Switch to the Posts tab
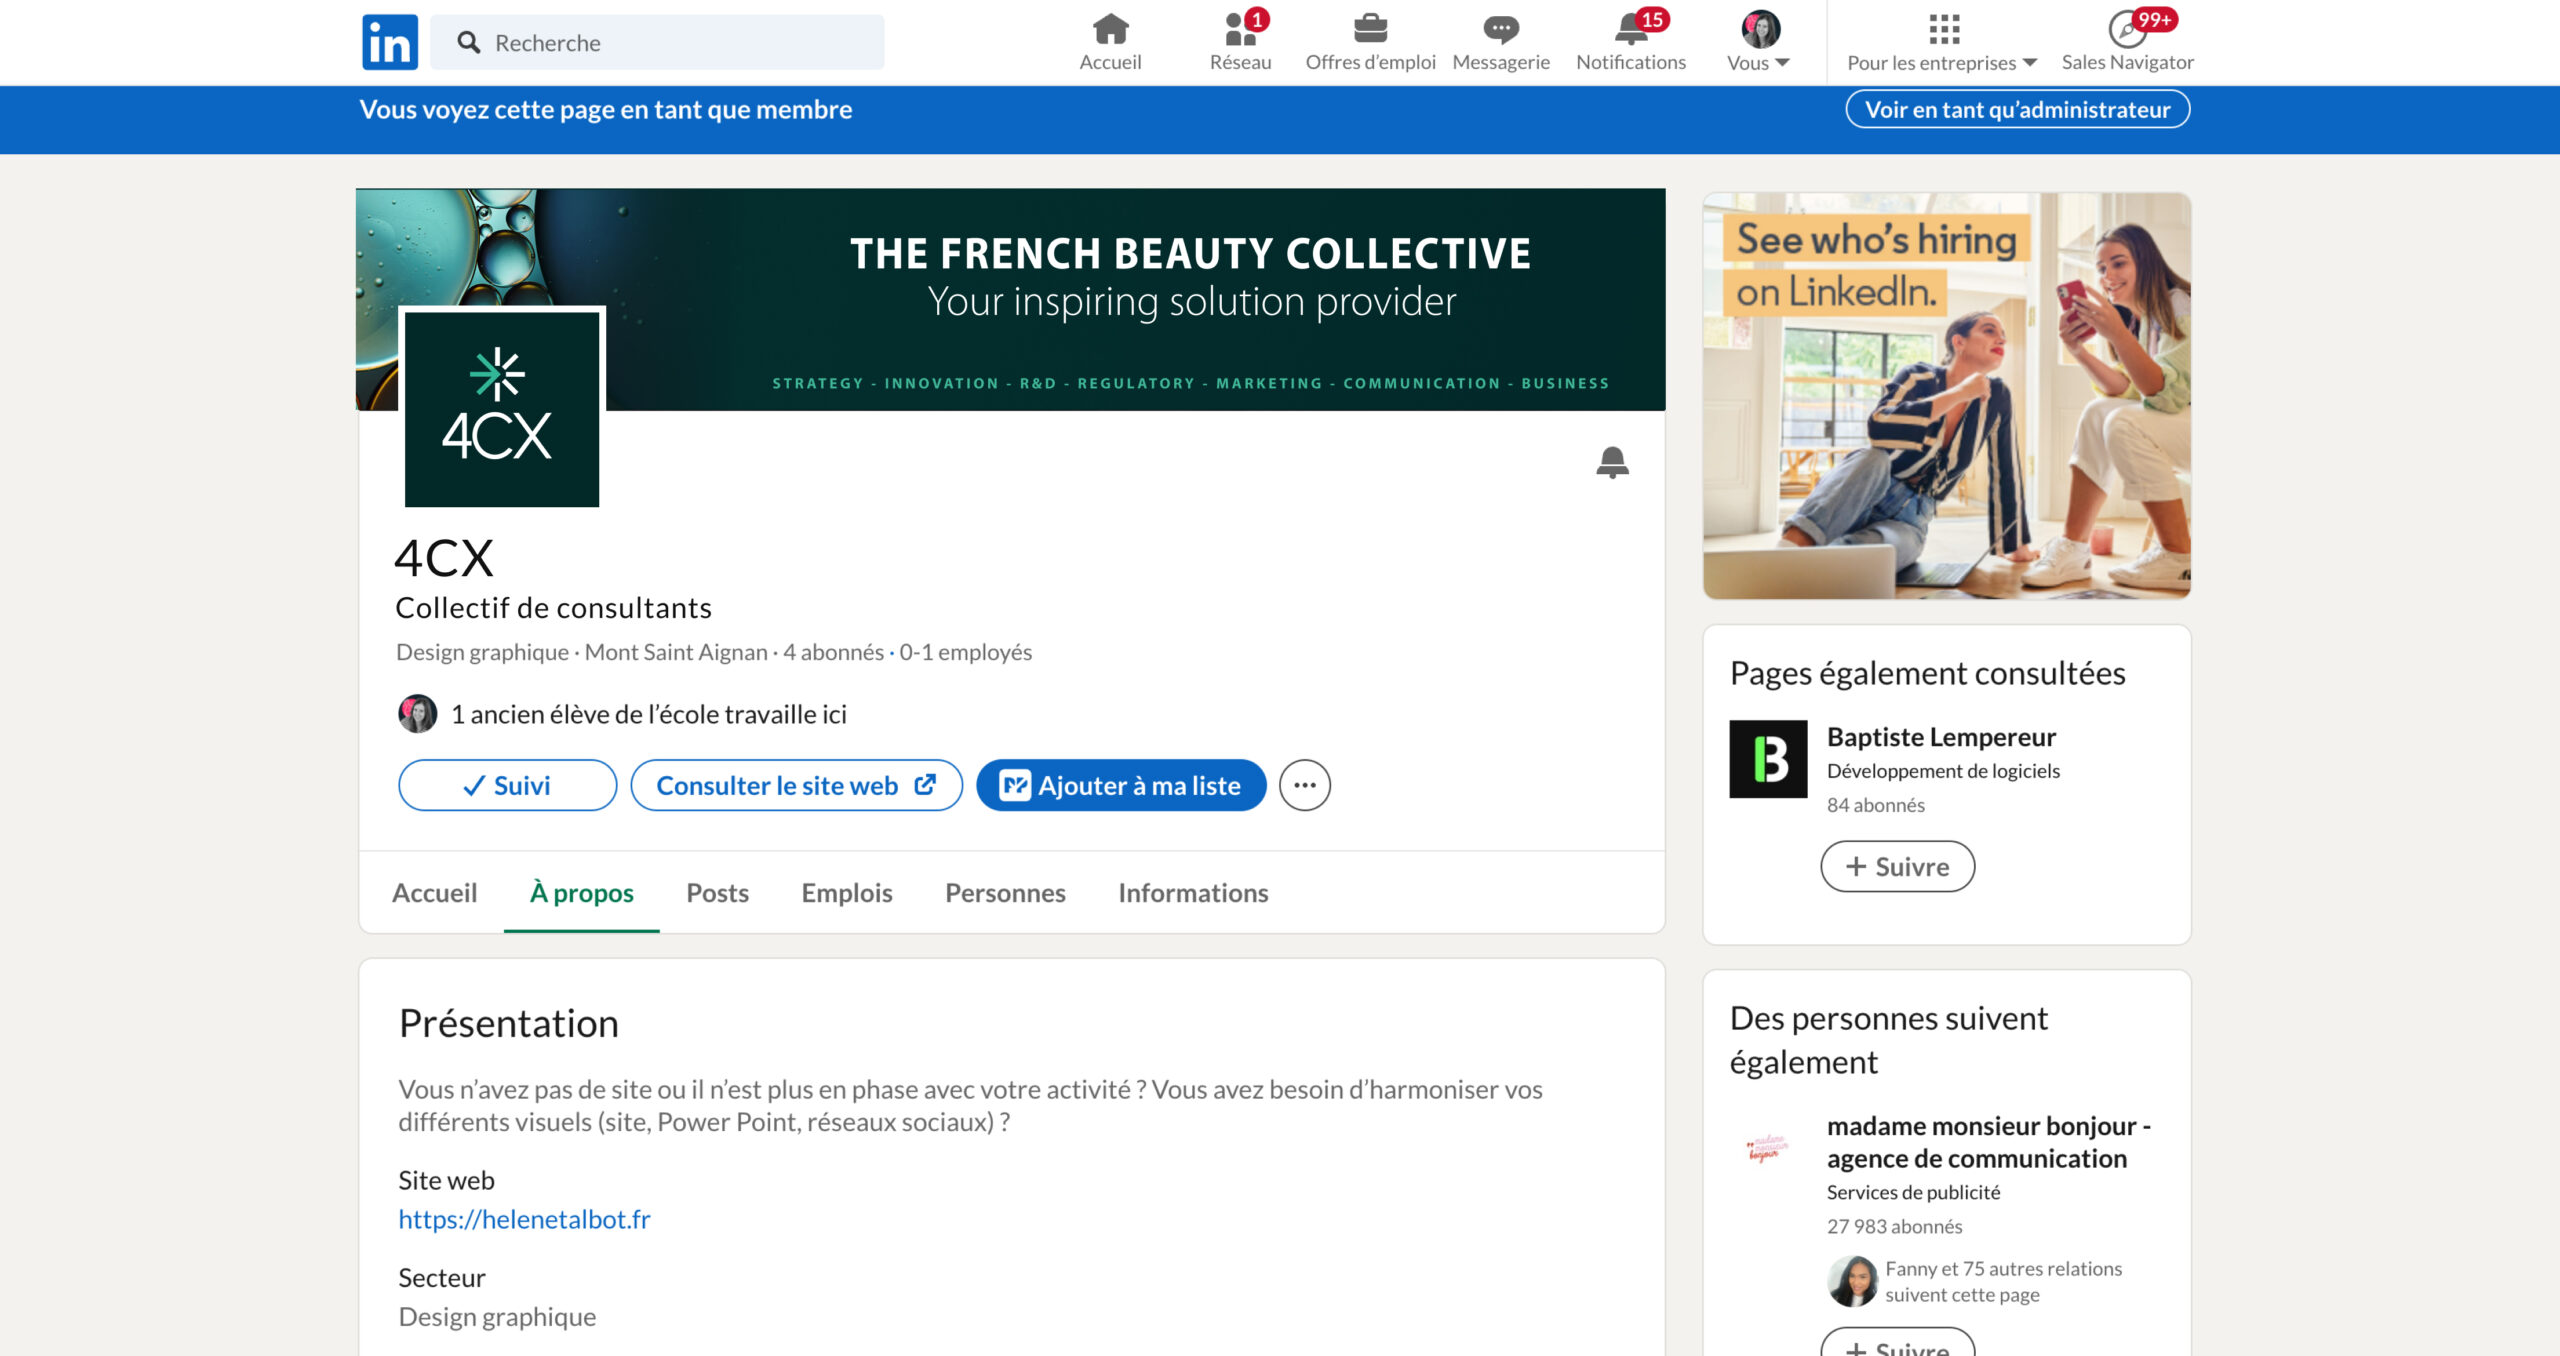Image resolution: width=2560 pixels, height=1356 pixels. (x=716, y=892)
